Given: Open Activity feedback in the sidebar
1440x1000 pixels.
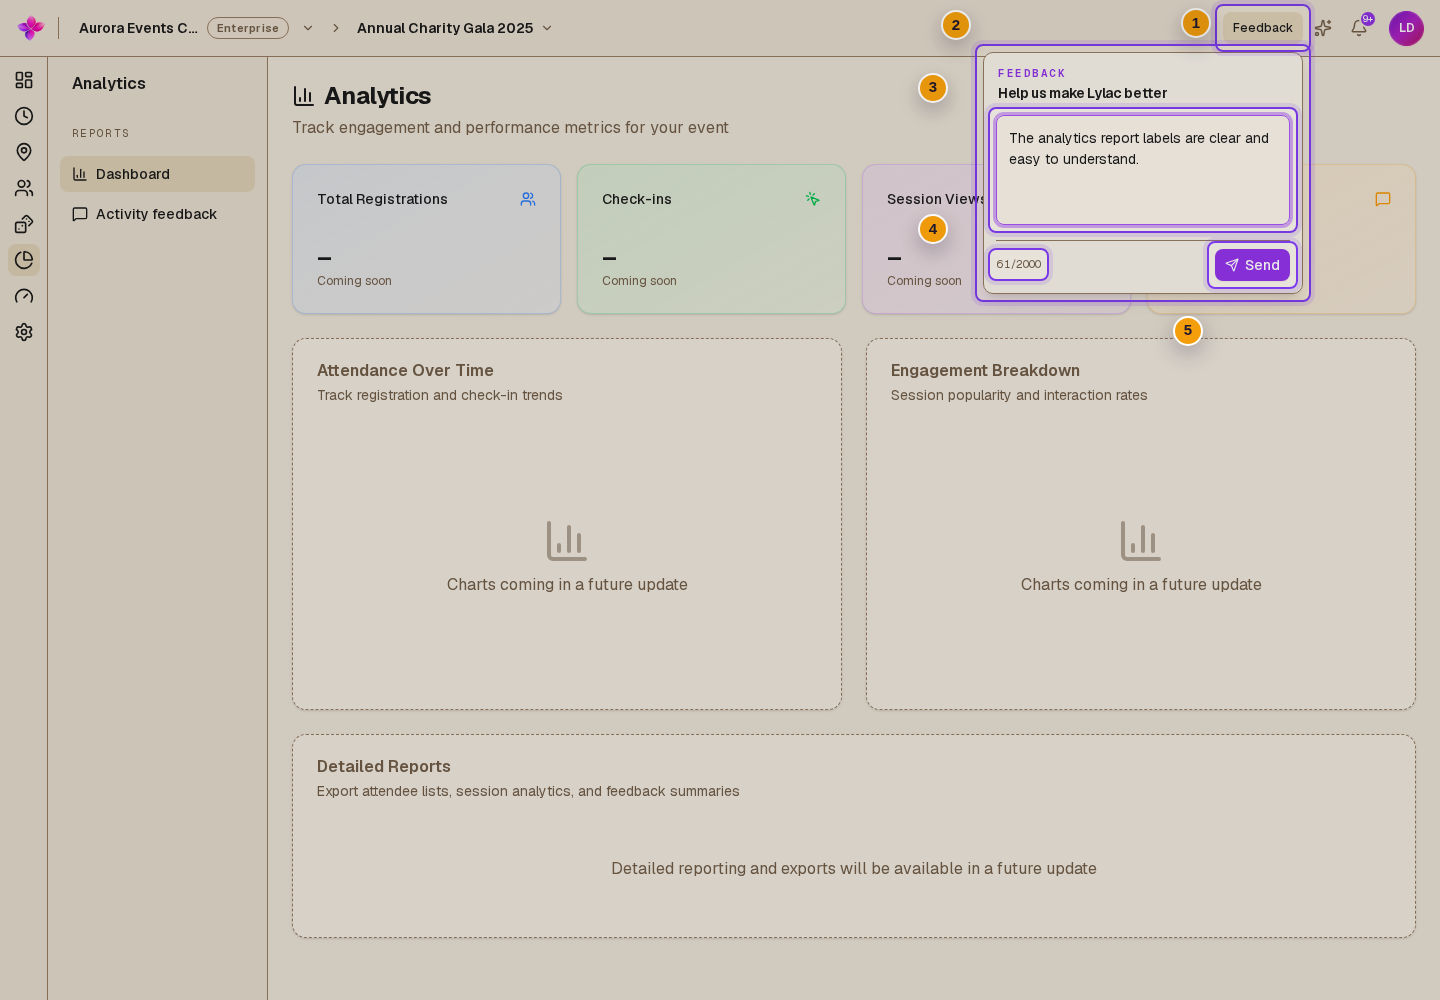Looking at the screenshot, I should [x=157, y=214].
